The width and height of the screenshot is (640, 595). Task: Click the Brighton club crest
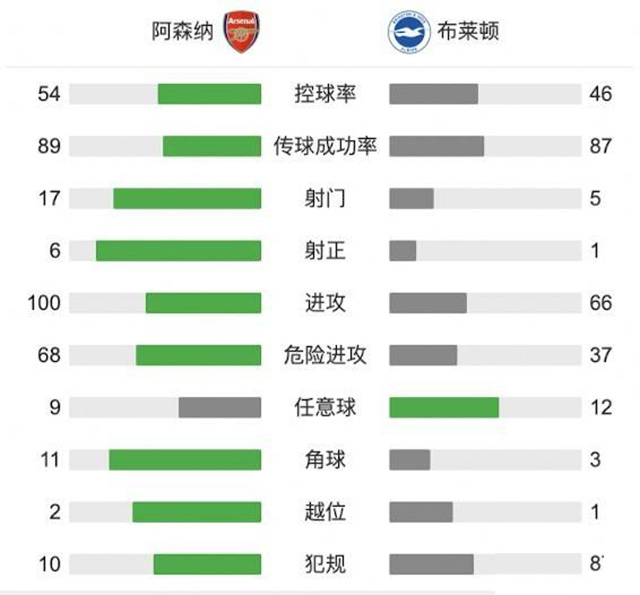(407, 32)
